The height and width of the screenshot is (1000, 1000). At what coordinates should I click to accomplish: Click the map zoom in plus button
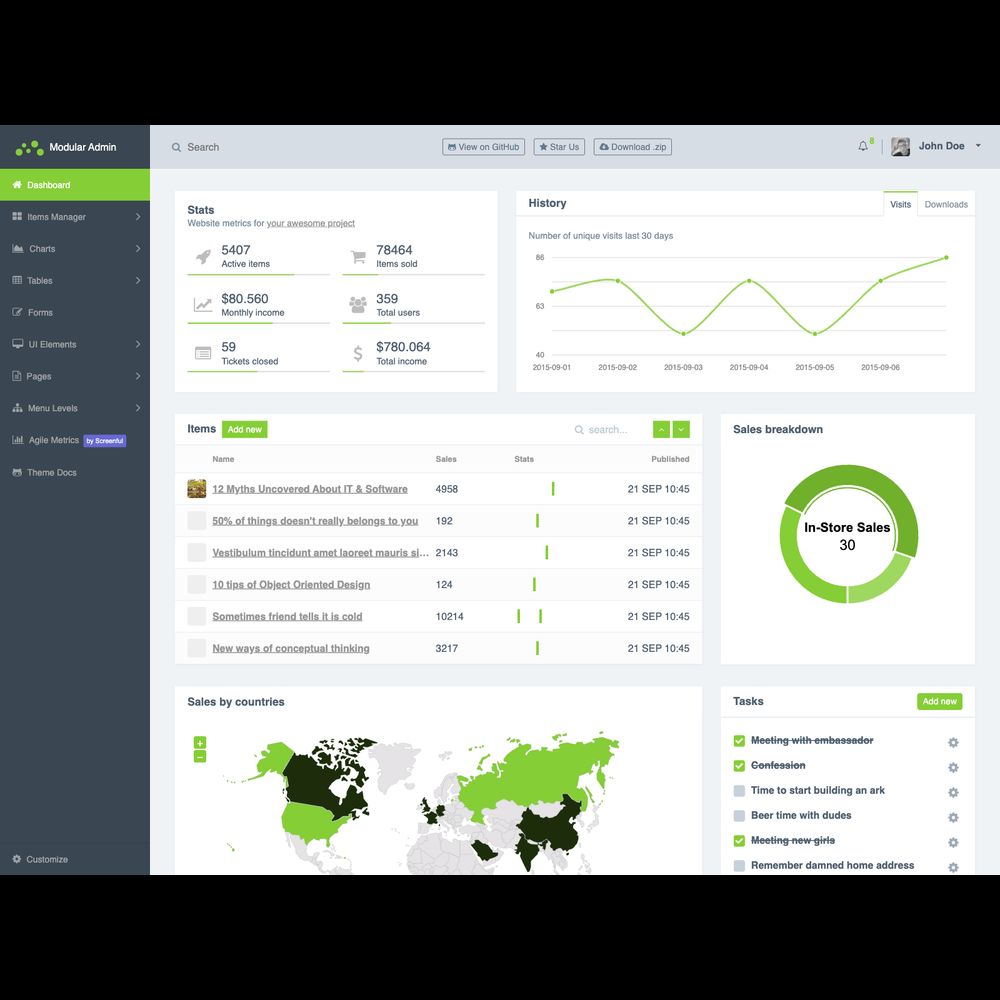point(200,743)
